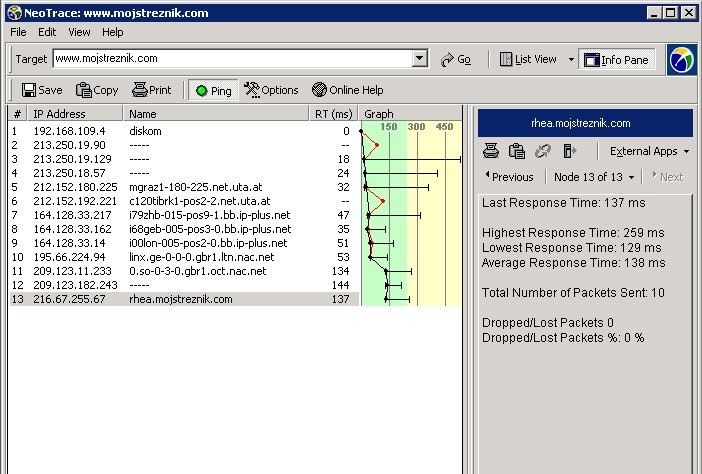The width and height of the screenshot is (702, 474).
Task: Click the # column header
Action: [x=17, y=114]
